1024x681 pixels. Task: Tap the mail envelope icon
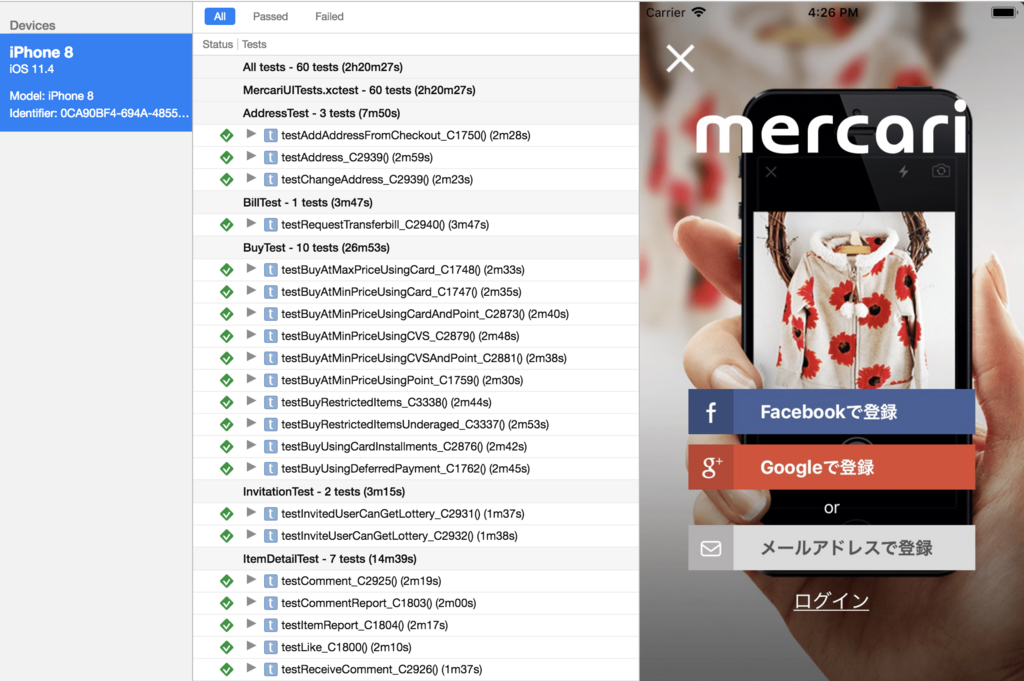tap(711, 548)
